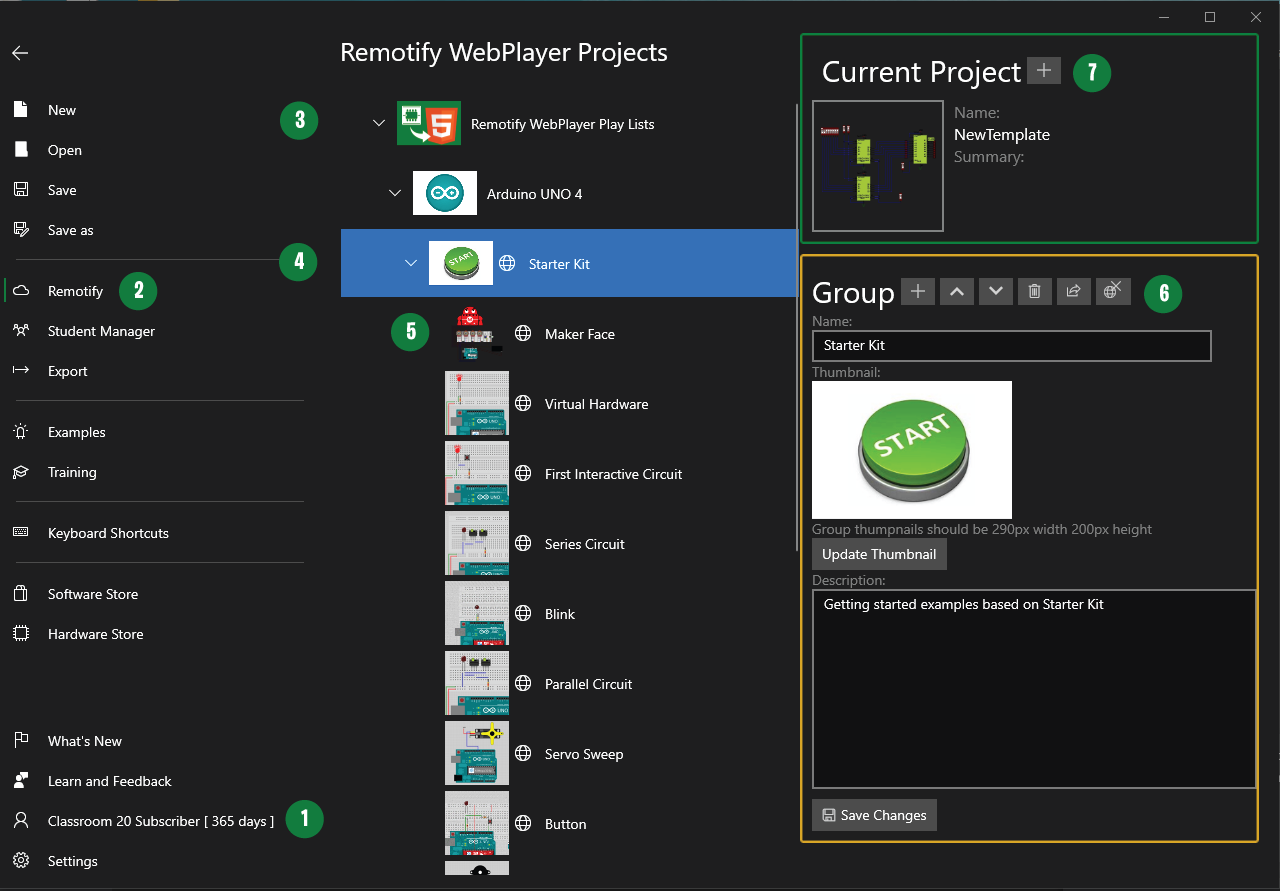Screen dimensions: 1280x892
Task: Click globe icon beside Blink
Action: pos(523,614)
